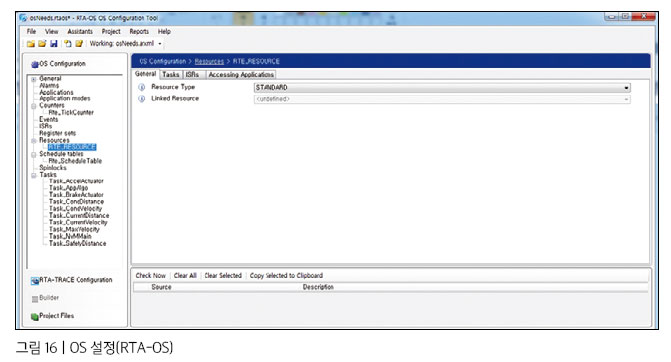Select Task_CondDistance in the tree
This screenshot has width=671, height=362.
click(x=76, y=202)
